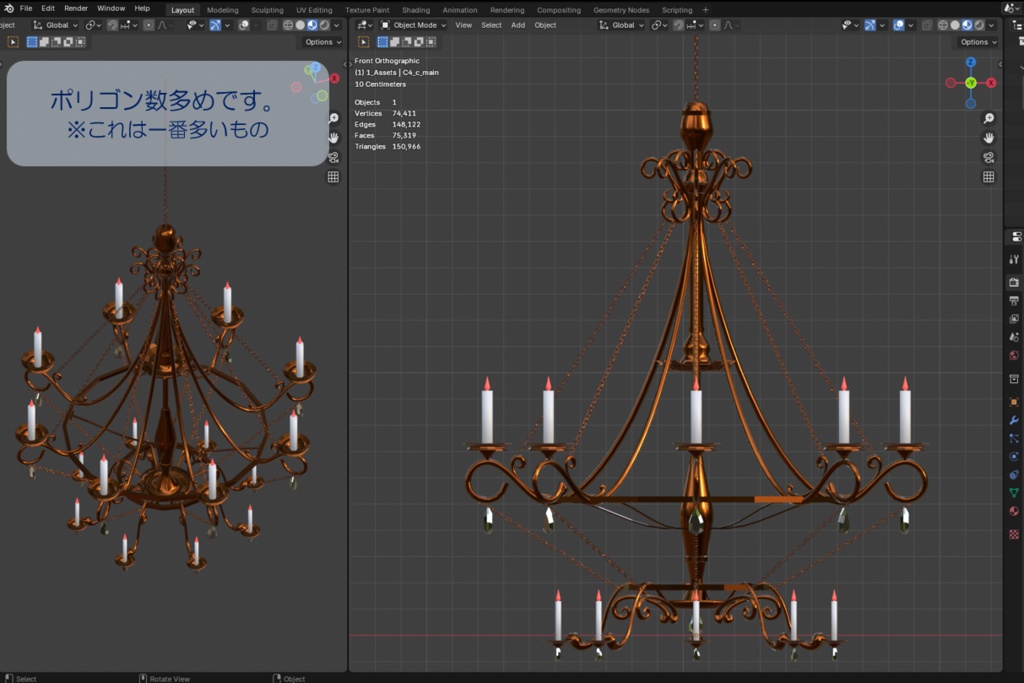Open the Object Data green triangle tab
The width and height of the screenshot is (1024, 683).
pyautogui.click(x=1014, y=493)
